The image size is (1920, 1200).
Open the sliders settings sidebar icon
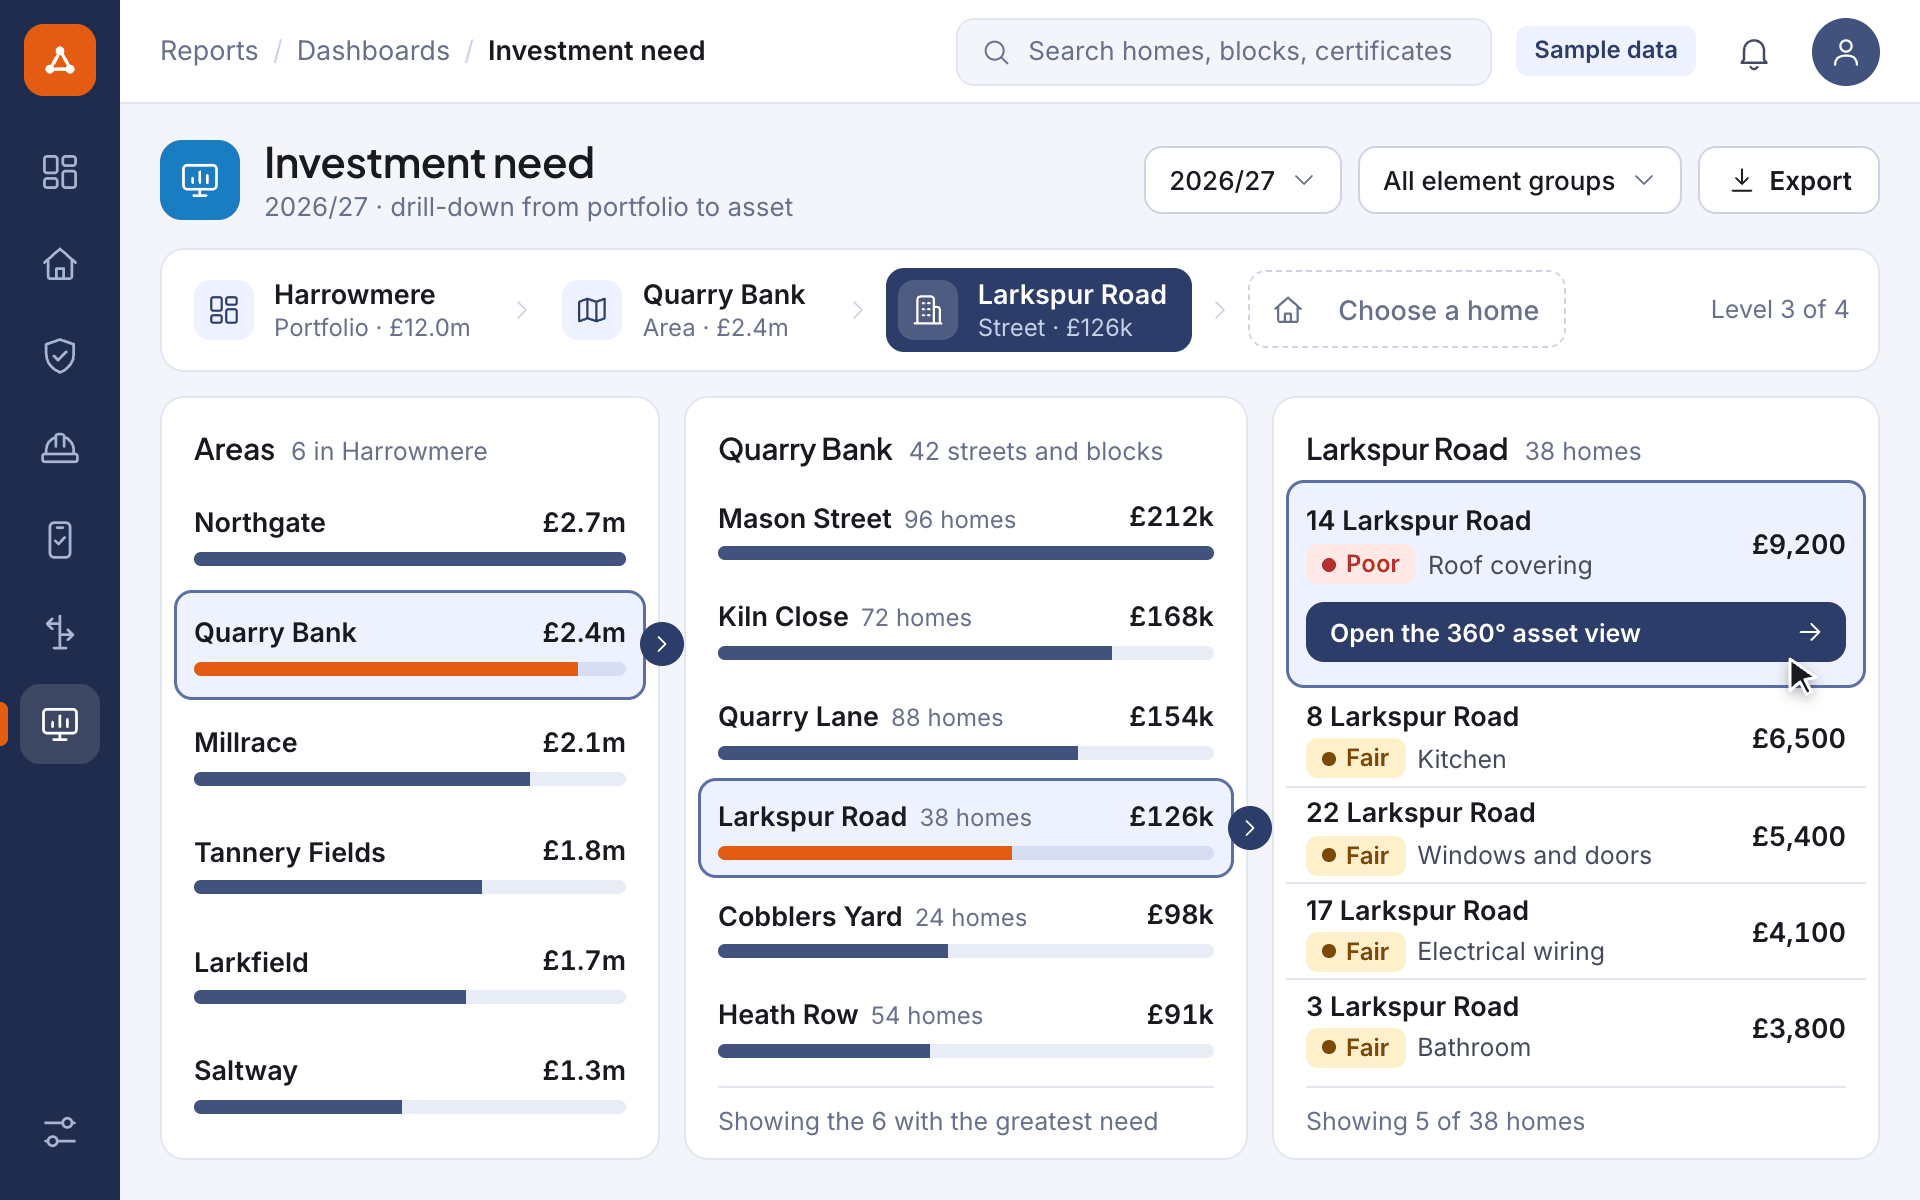pyautogui.click(x=60, y=1132)
